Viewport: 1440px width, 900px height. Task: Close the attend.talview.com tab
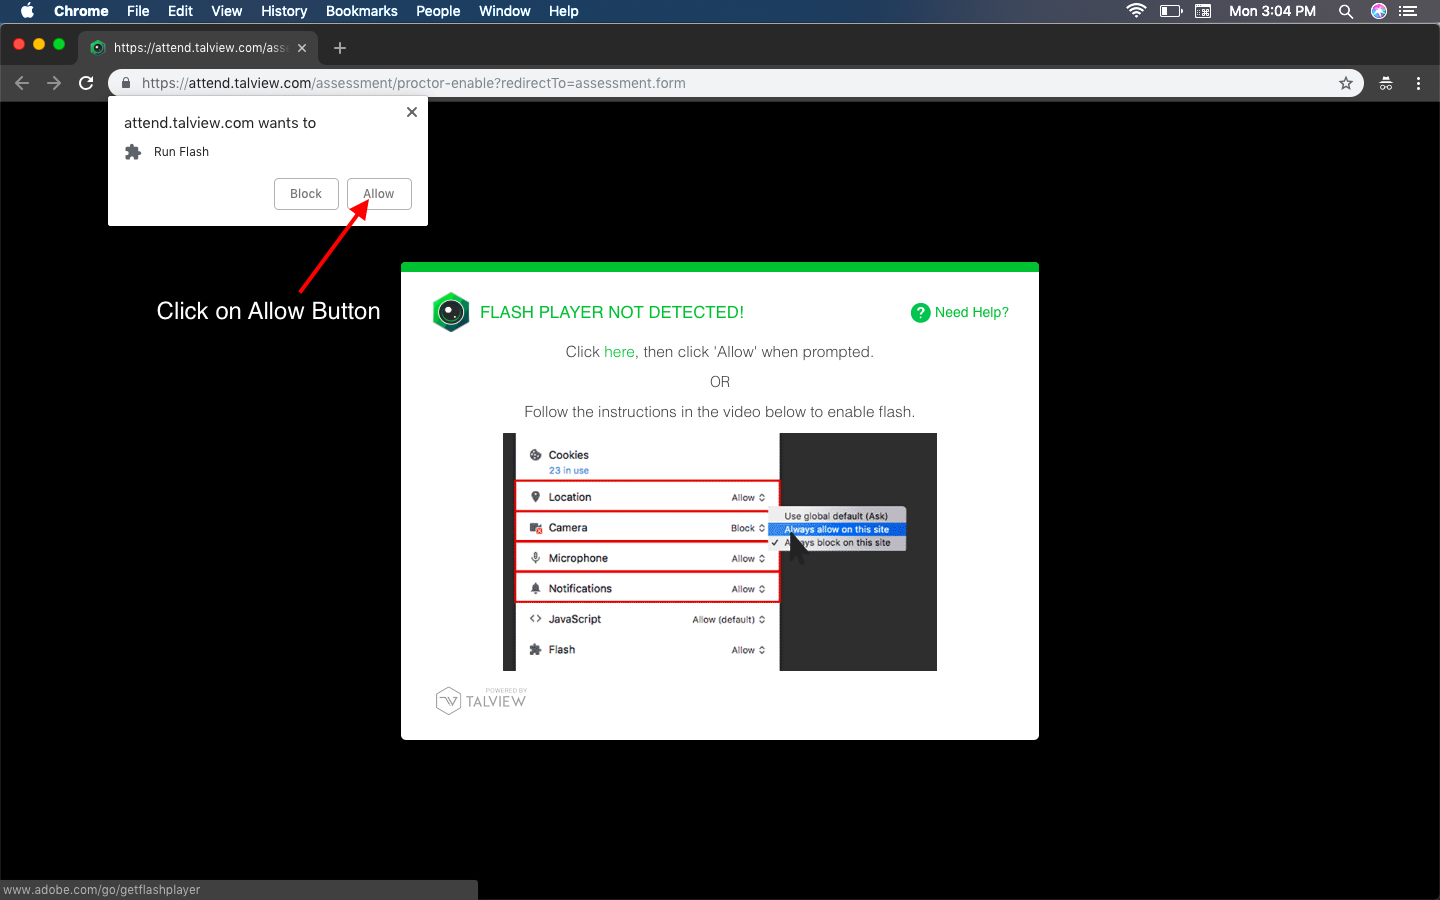point(302,48)
